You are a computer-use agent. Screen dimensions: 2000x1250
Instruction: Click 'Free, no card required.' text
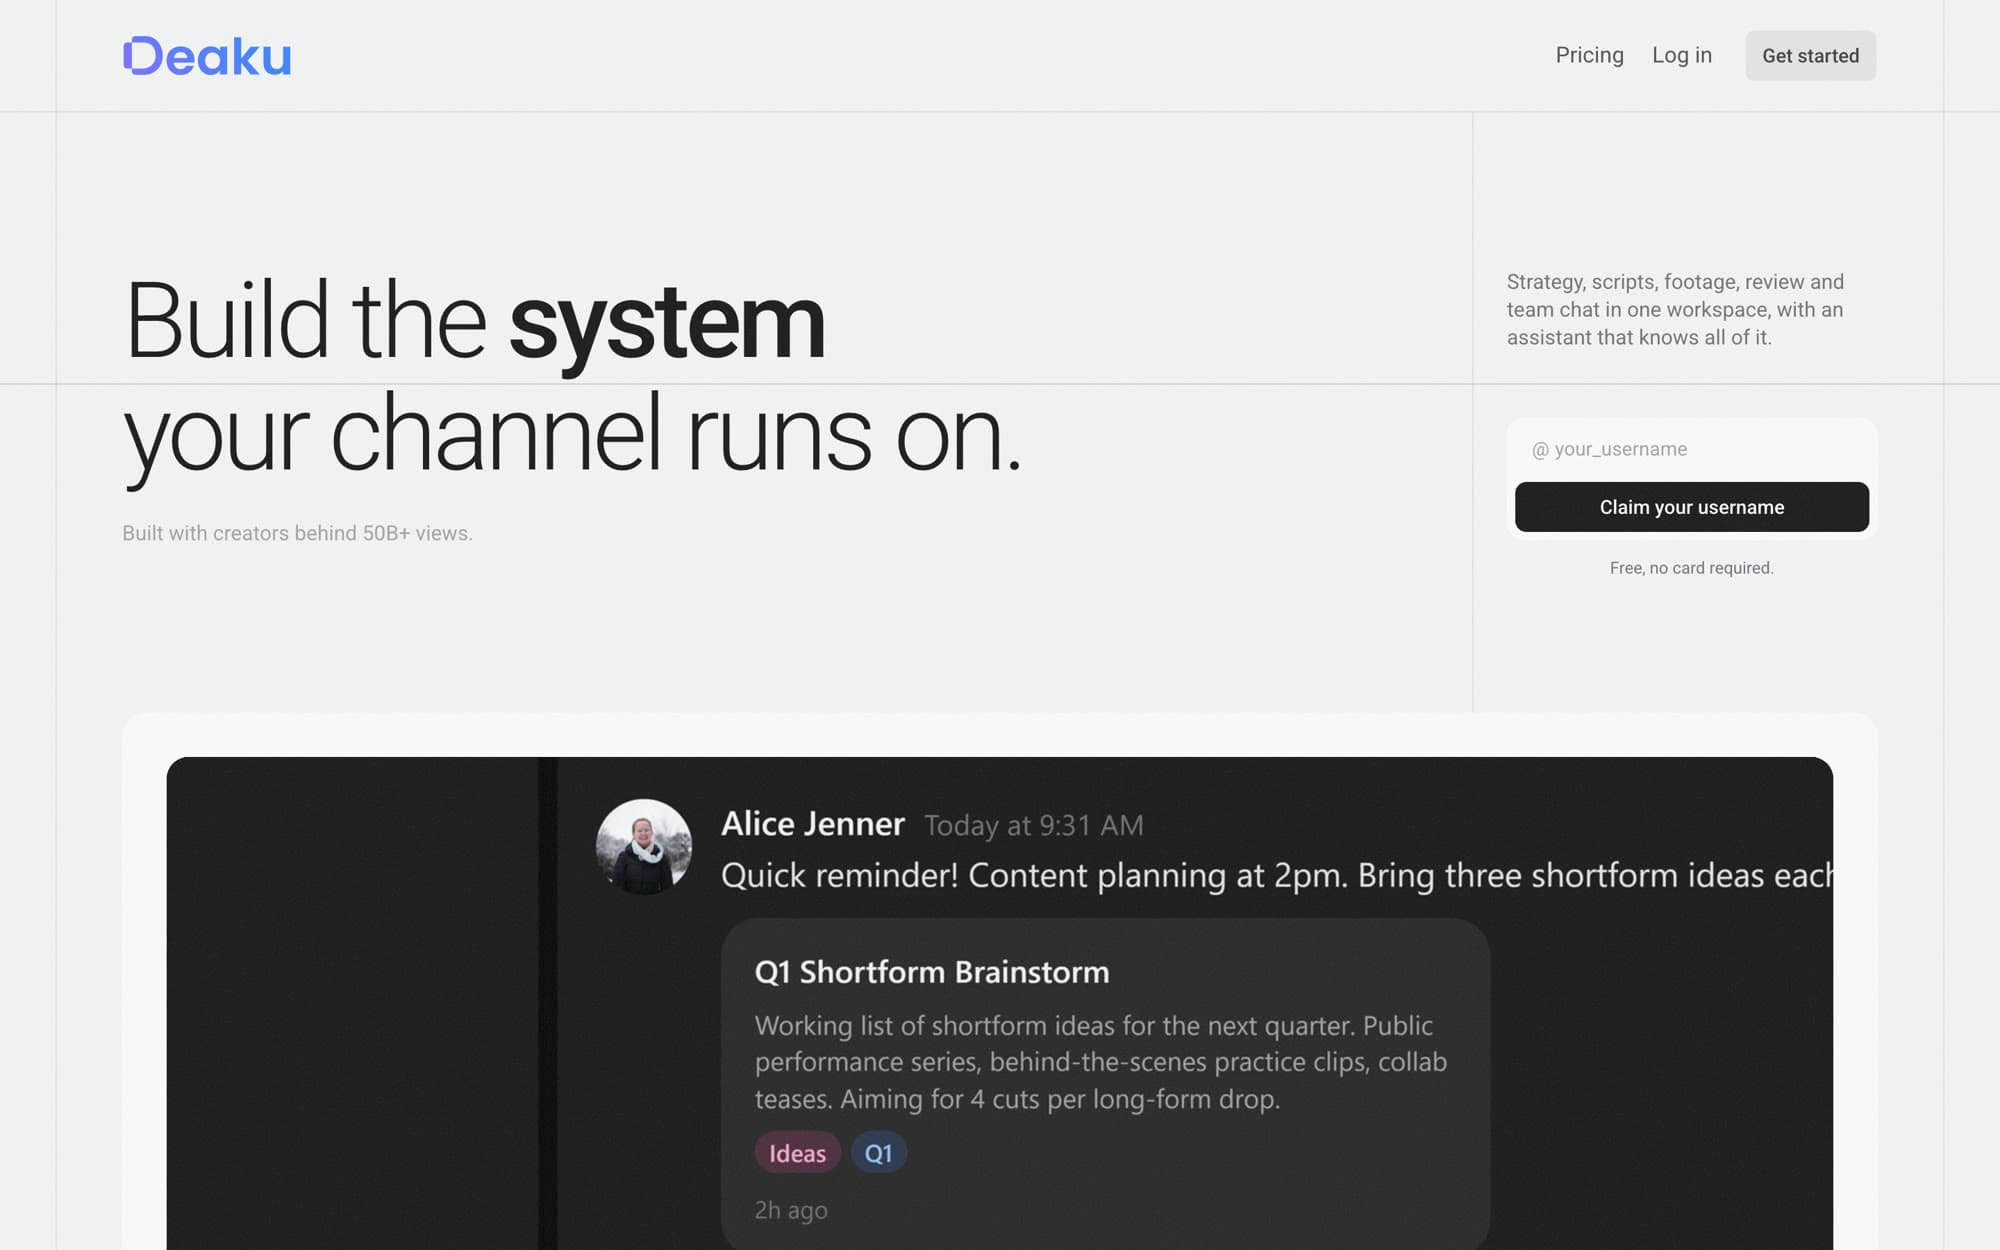point(1691,568)
